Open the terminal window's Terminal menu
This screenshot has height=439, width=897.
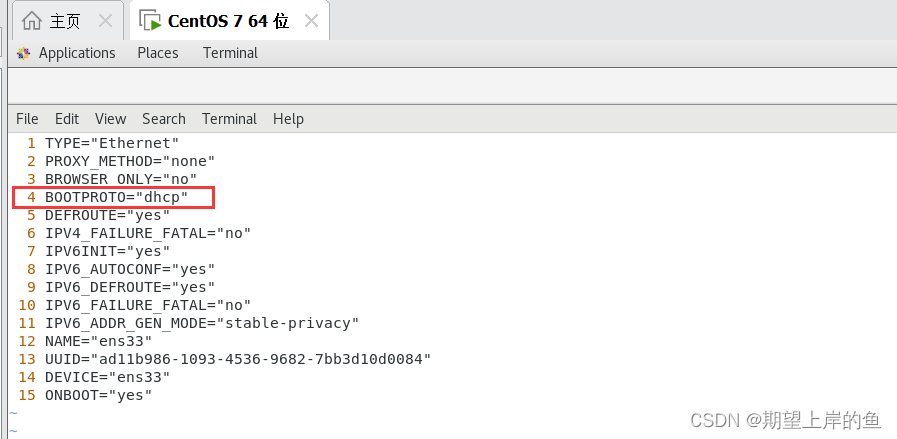pos(229,119)
